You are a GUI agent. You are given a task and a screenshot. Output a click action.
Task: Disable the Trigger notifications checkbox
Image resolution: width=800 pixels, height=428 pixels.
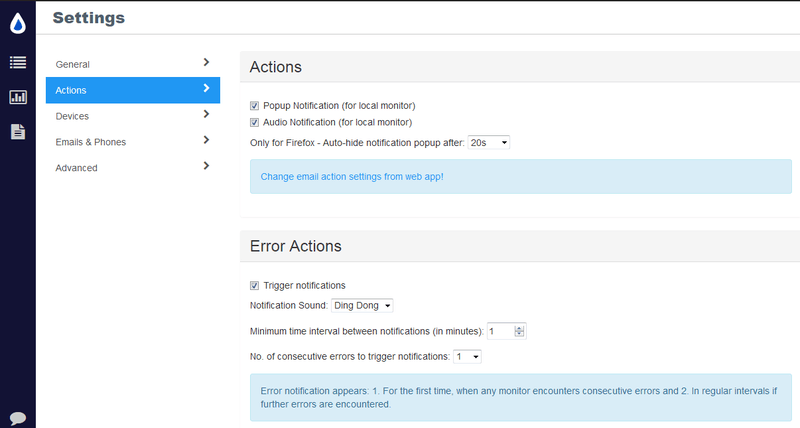[x=254, y=285]
